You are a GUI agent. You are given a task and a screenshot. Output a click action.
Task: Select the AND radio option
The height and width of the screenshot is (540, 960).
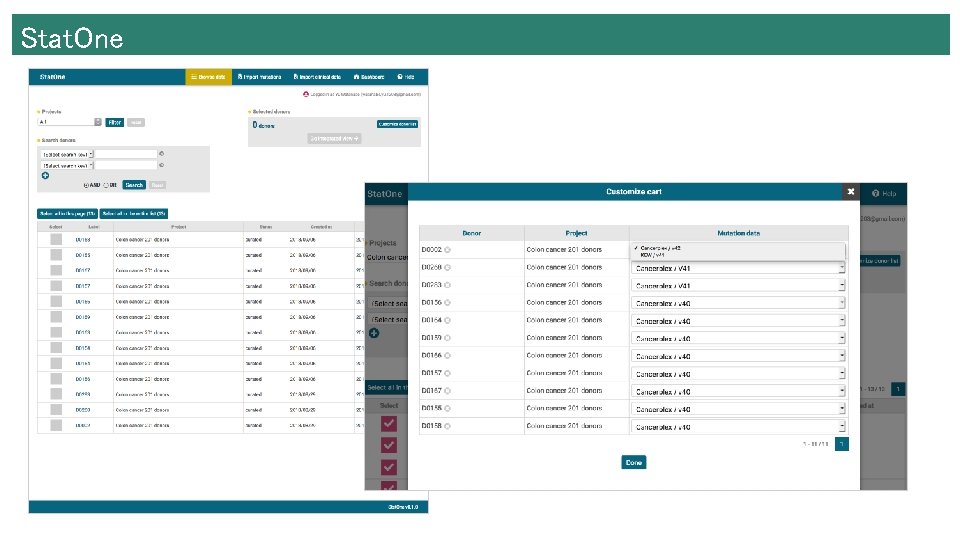[86, 185]
